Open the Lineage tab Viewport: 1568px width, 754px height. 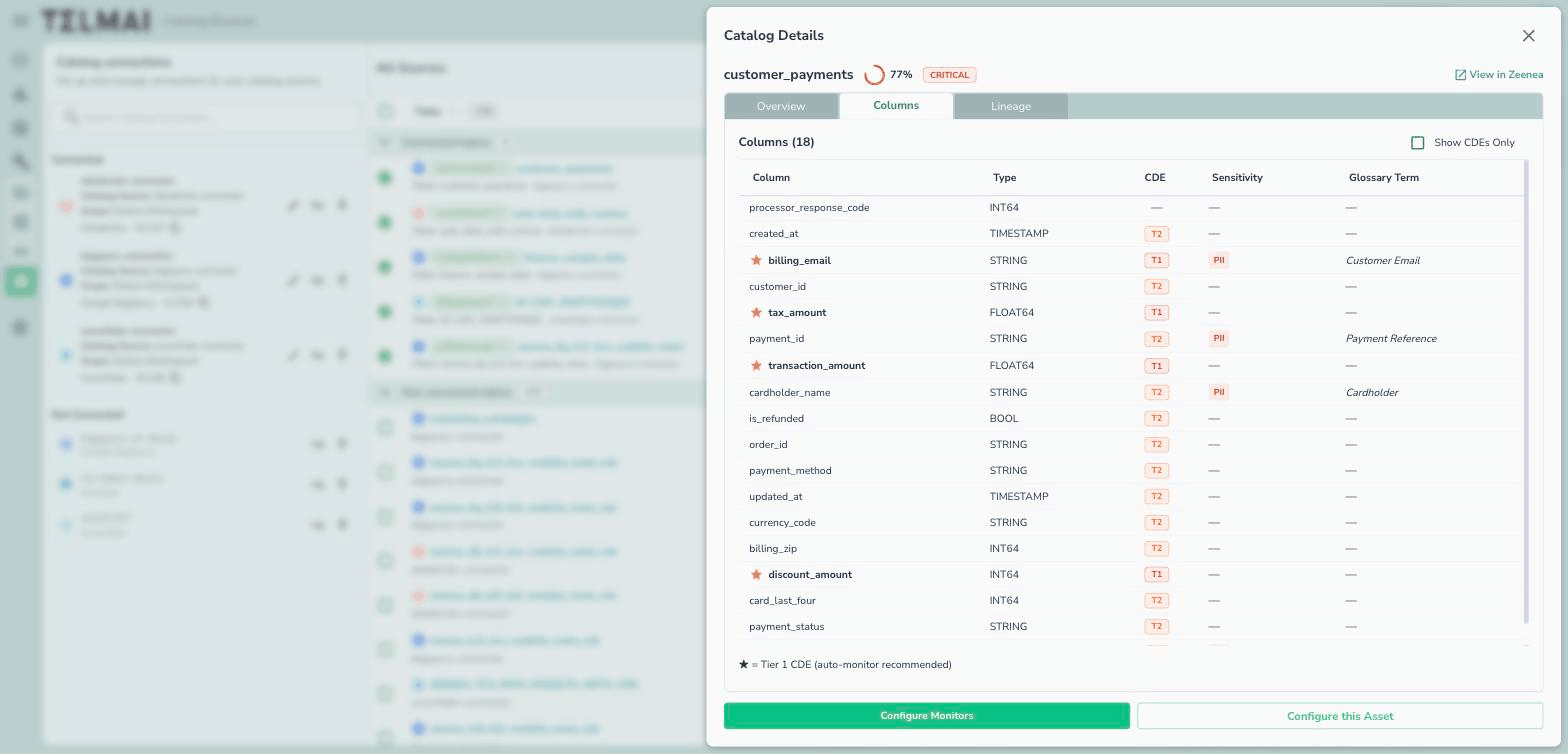[1011, 106]
